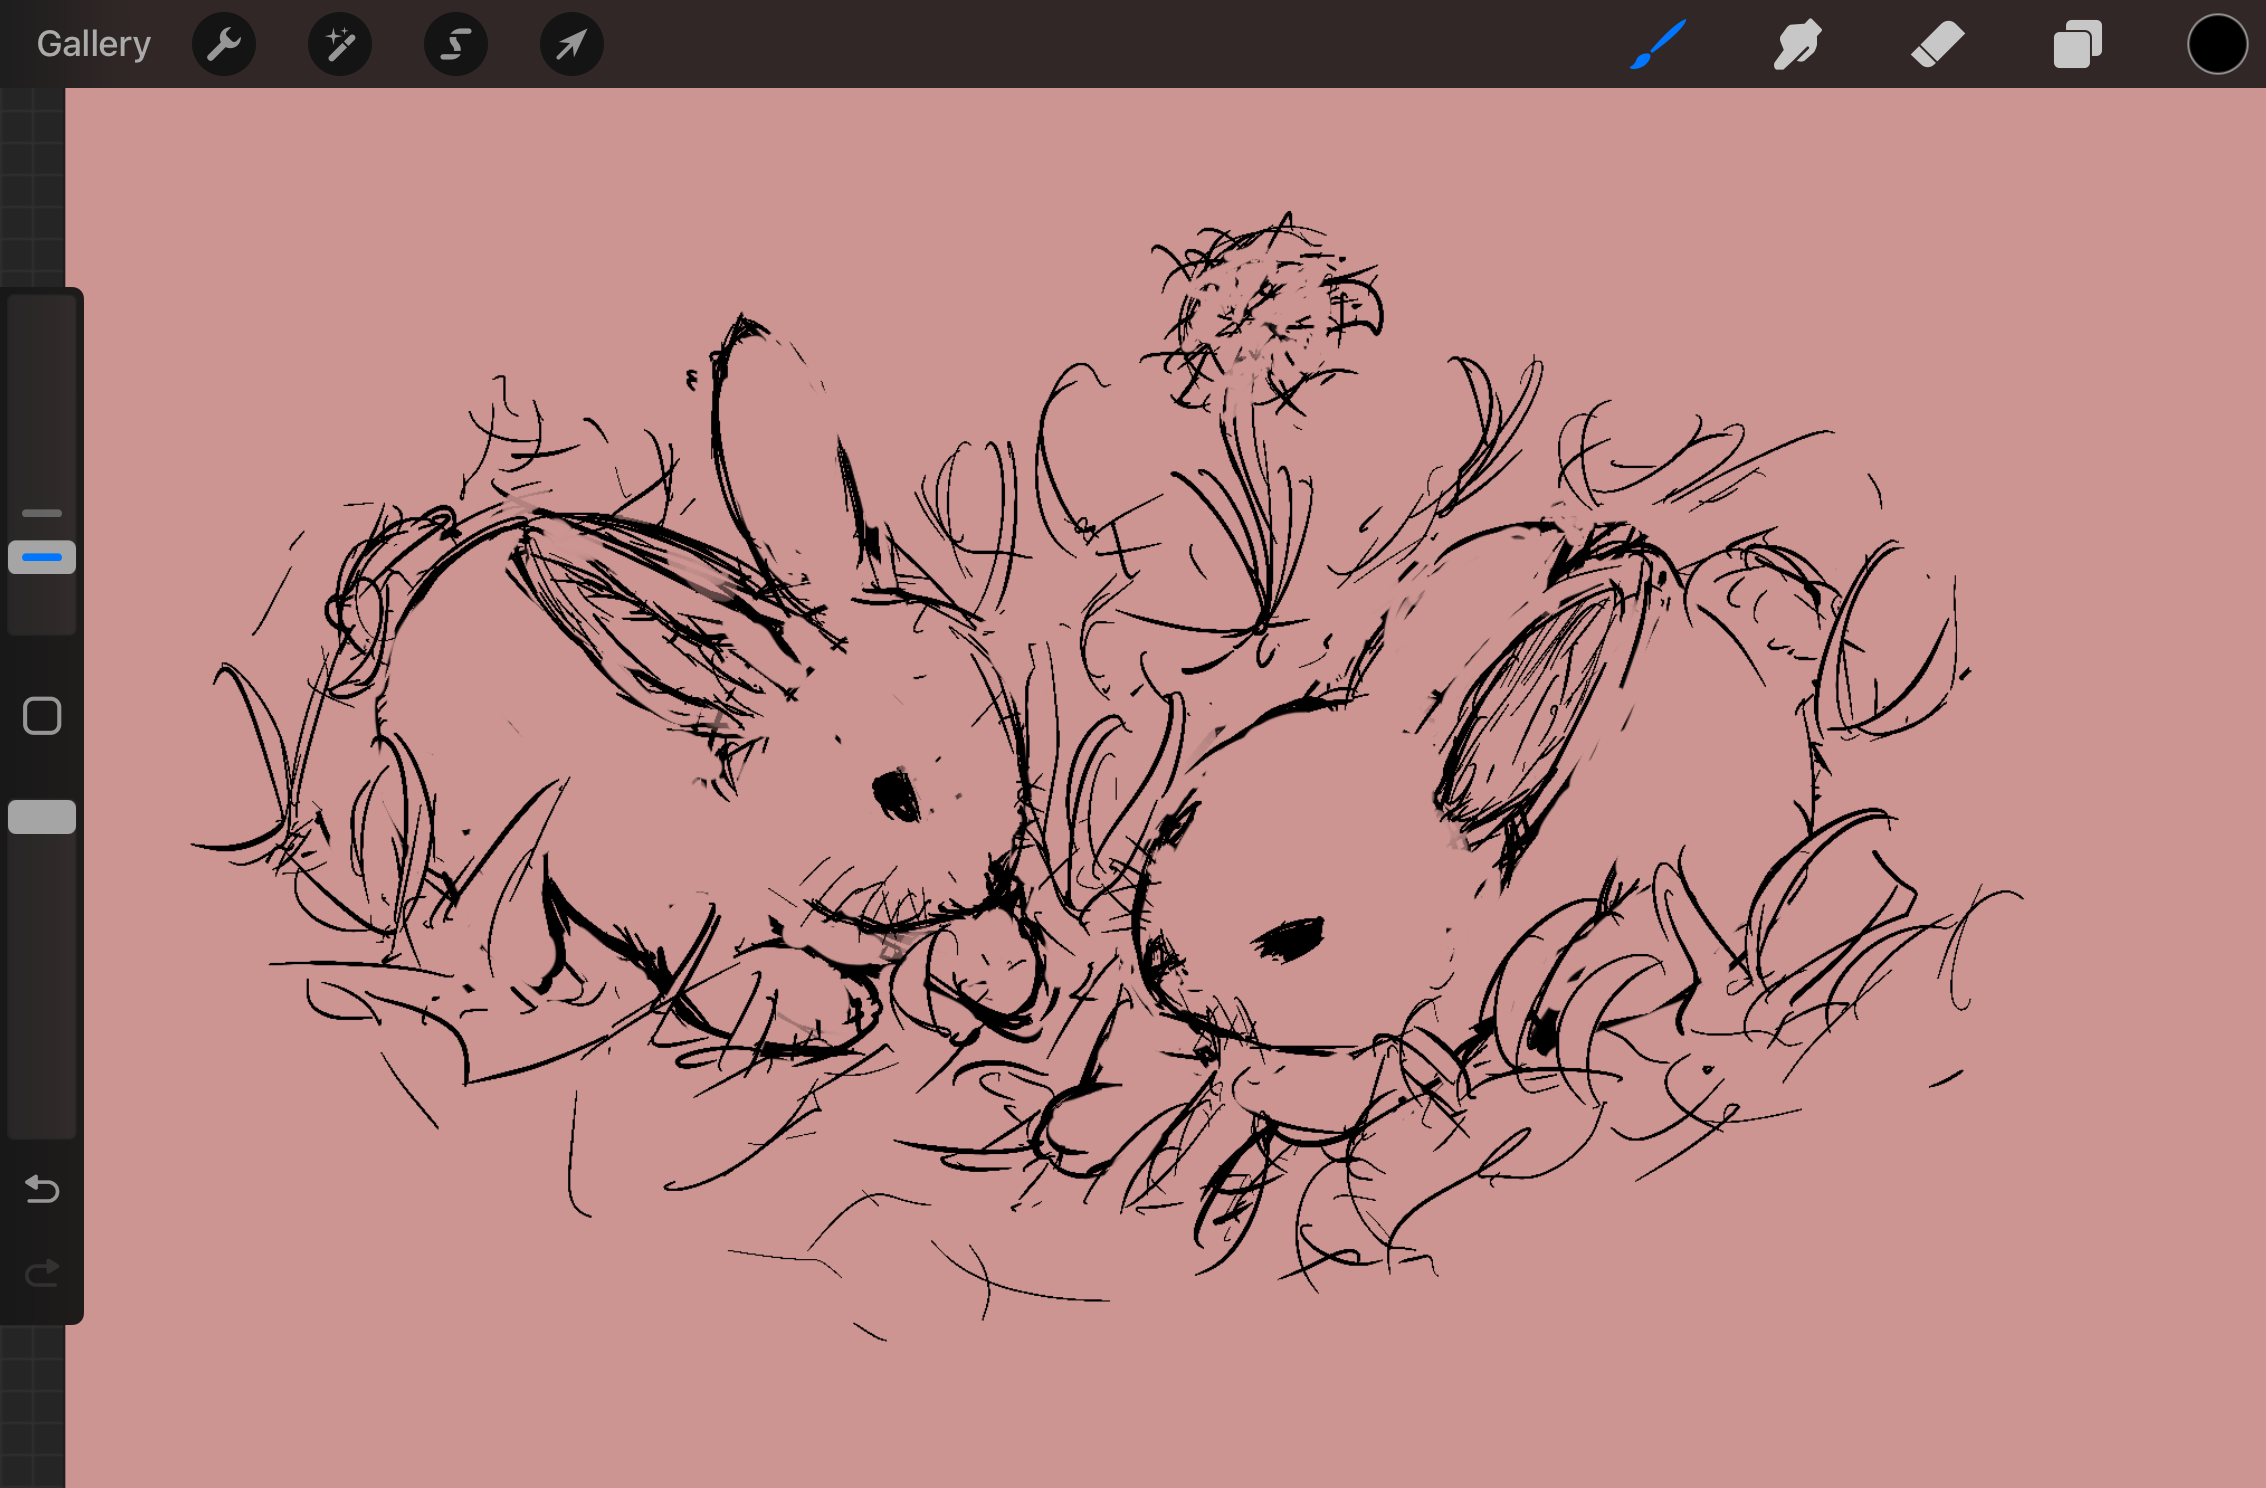The width and height of the screenshot is (2266, 1488).
Task: Open the Adjustments magic wand menu
Action: 340,44
